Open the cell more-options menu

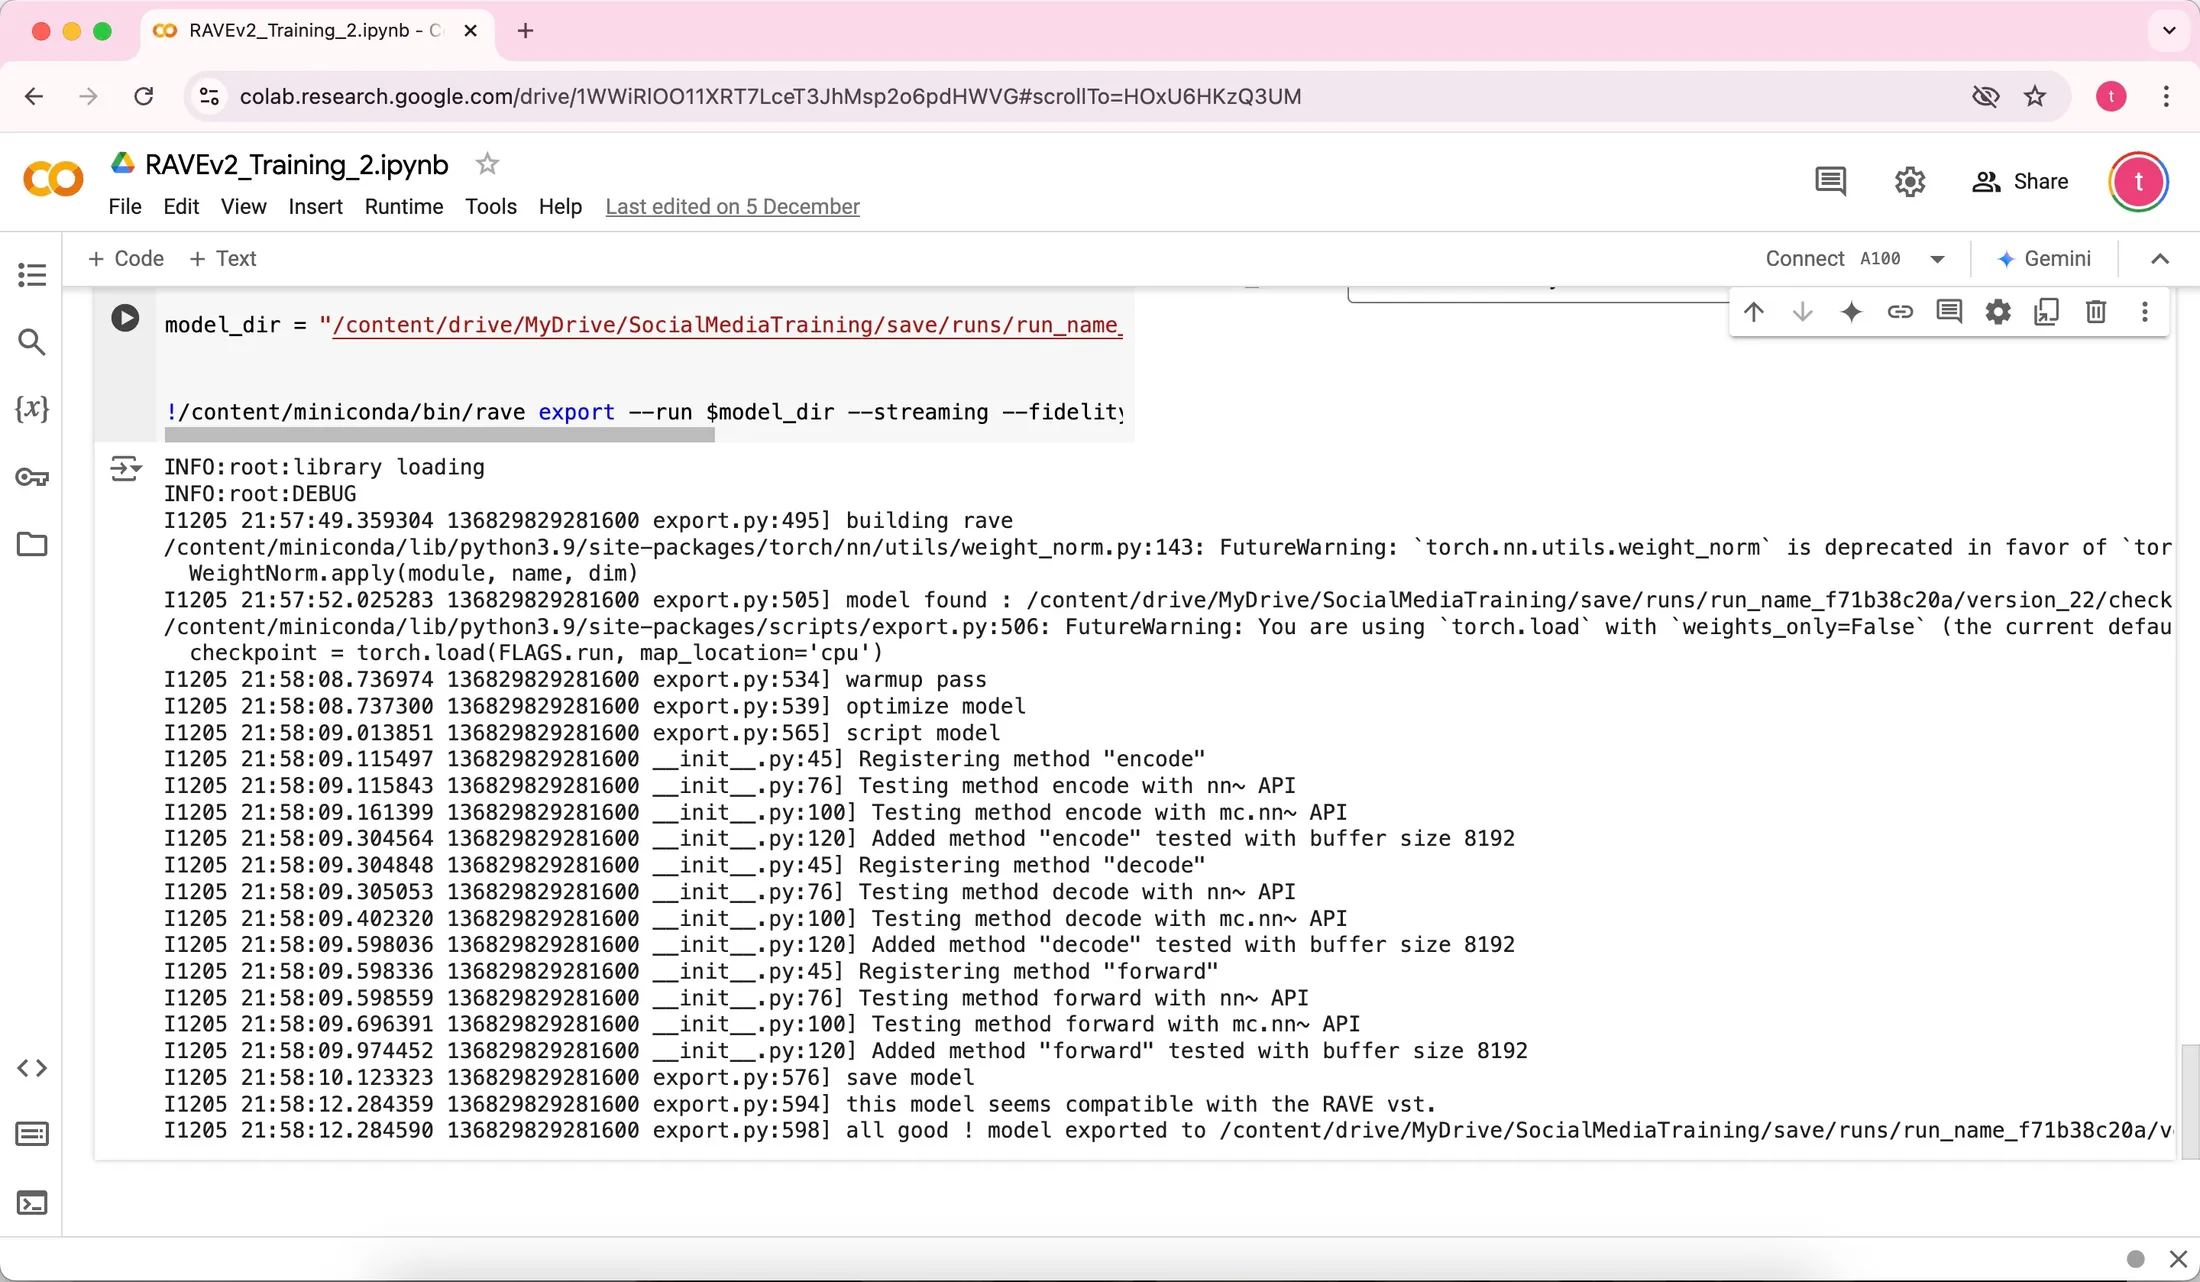tap(2145, 312)
